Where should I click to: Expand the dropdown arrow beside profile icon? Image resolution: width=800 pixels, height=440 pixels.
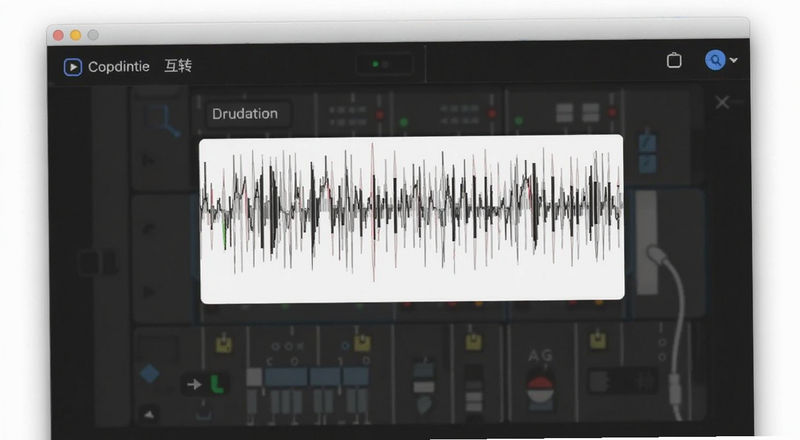[x=734, y=60]
